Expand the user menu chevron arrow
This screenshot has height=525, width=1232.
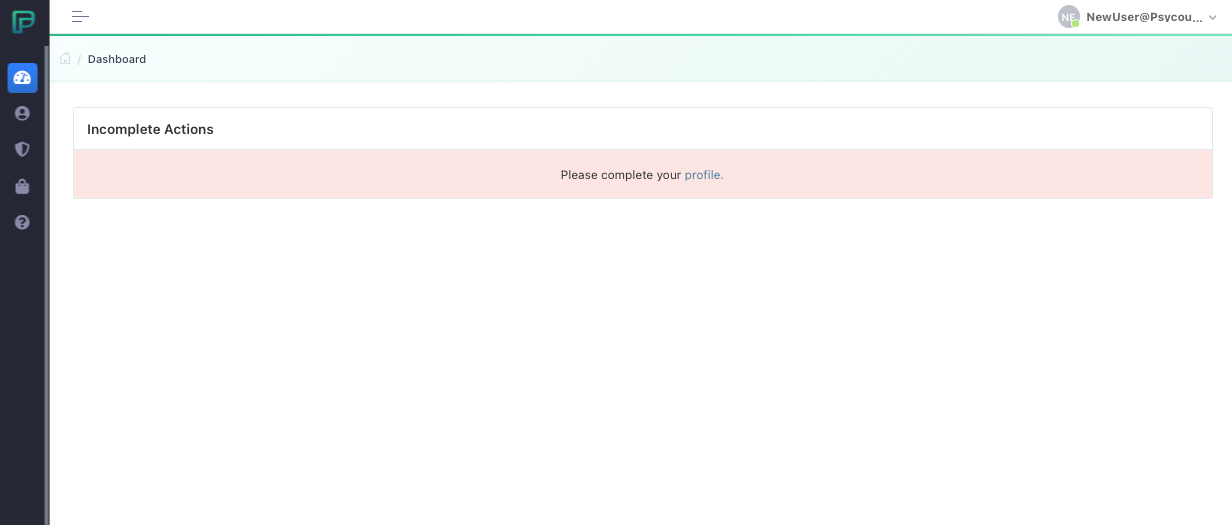point(1213,18)
